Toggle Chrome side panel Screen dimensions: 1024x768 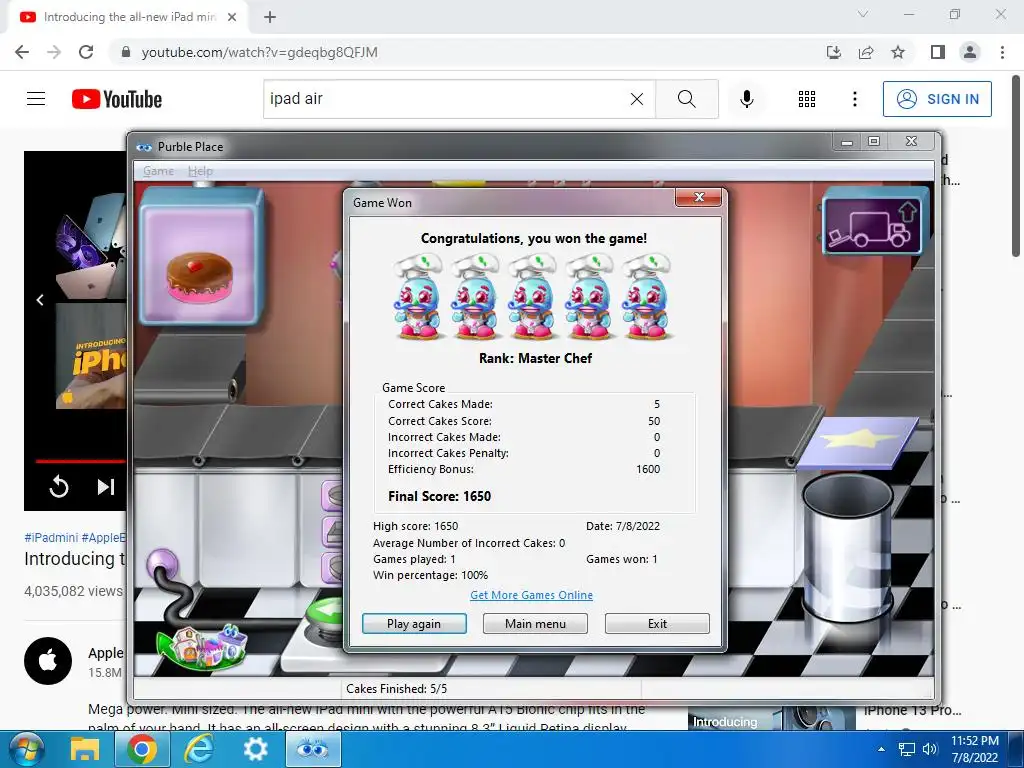pyautogui.click(x=938, y=52)
